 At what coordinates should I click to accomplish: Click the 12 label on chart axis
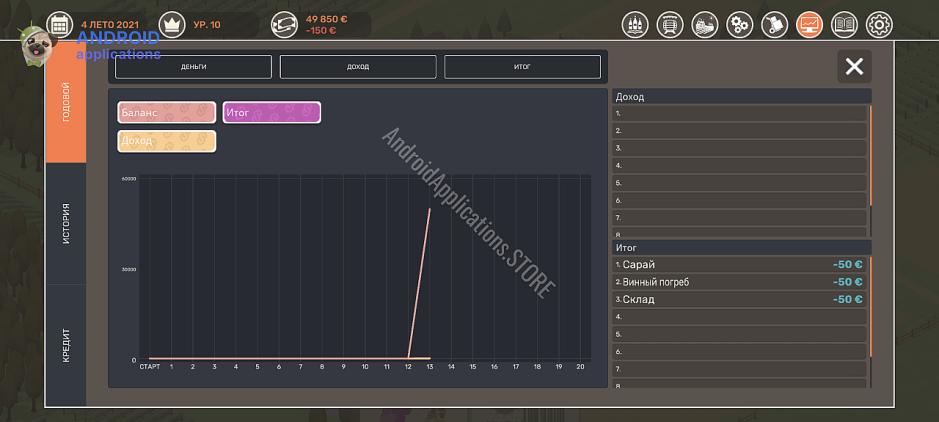[408, 367]
